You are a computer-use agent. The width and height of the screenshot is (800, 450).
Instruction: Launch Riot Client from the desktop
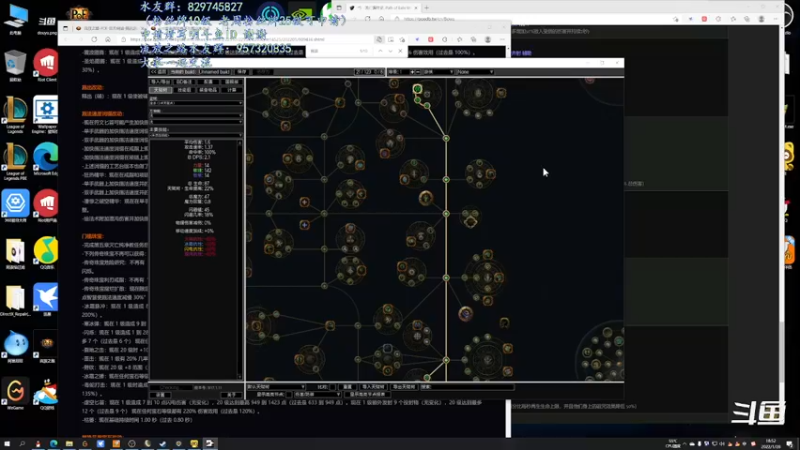[x=46, y=65]
